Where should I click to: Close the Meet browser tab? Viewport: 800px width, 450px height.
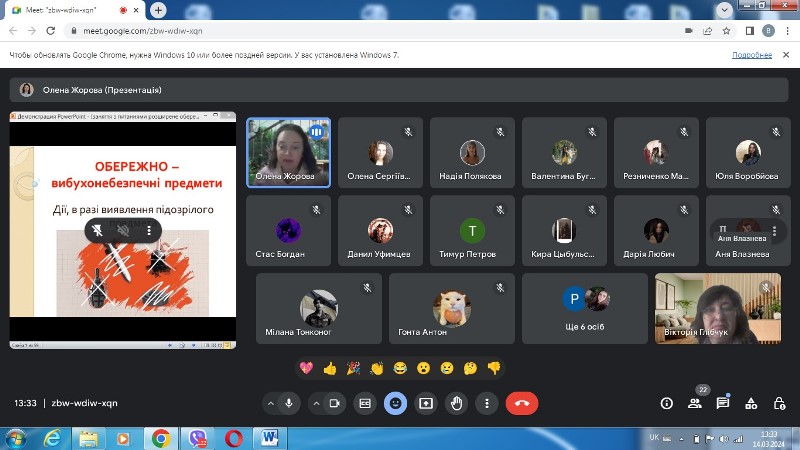(136, 10)
